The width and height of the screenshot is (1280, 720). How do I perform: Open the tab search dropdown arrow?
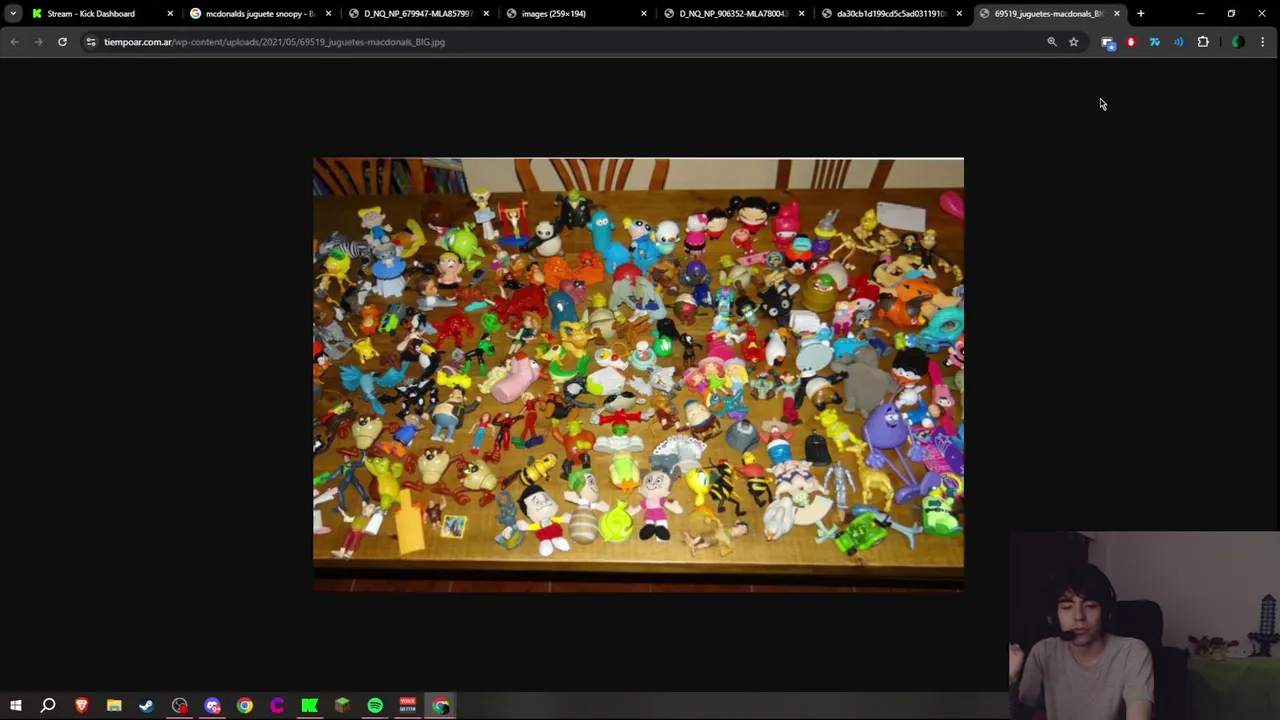(x=13, y=14)
